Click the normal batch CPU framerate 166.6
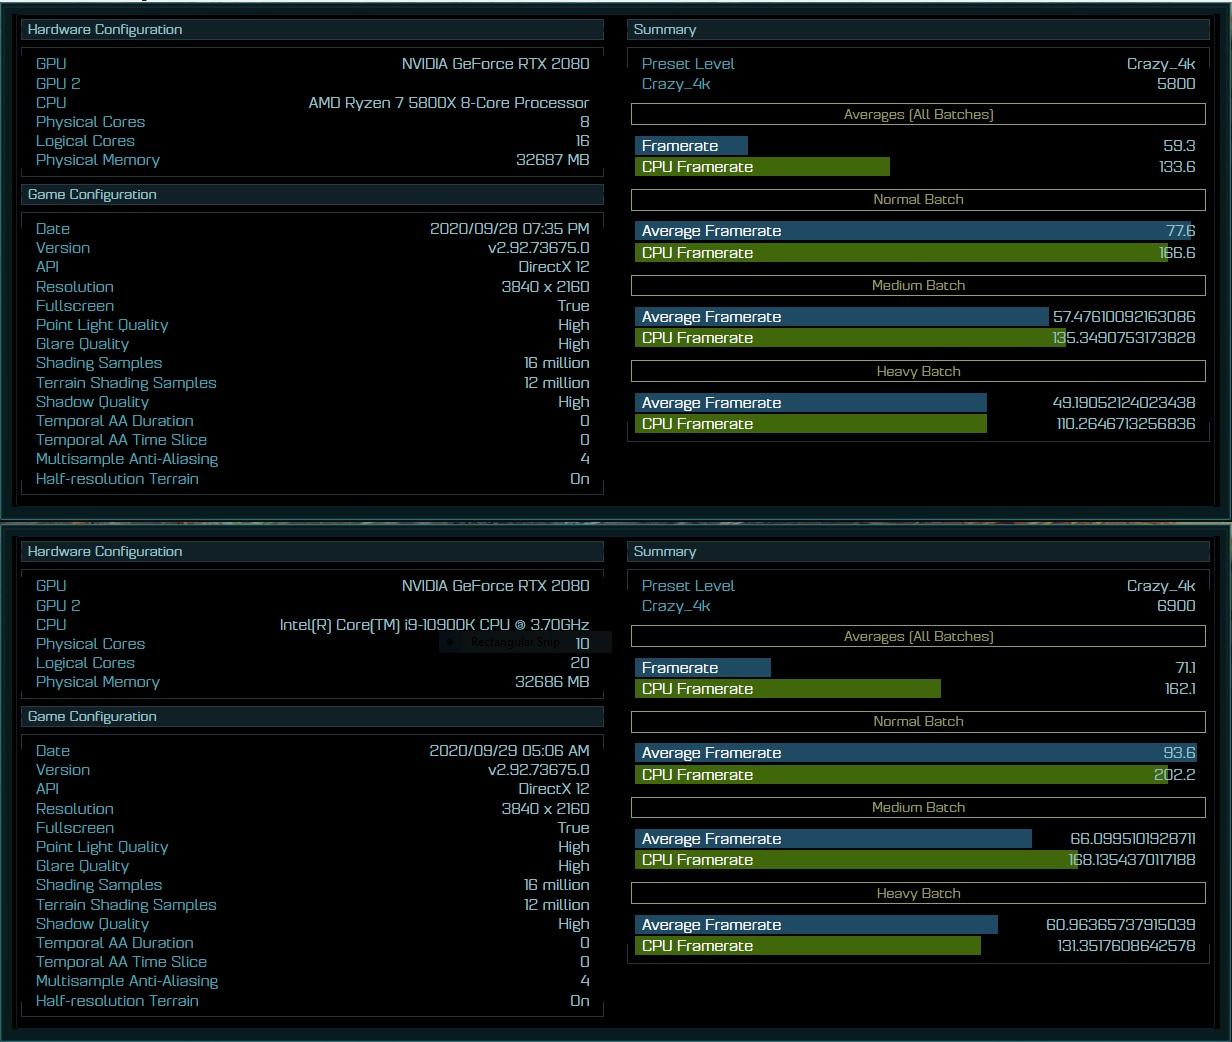The image size is (1232, 1042). [1177, 253]
